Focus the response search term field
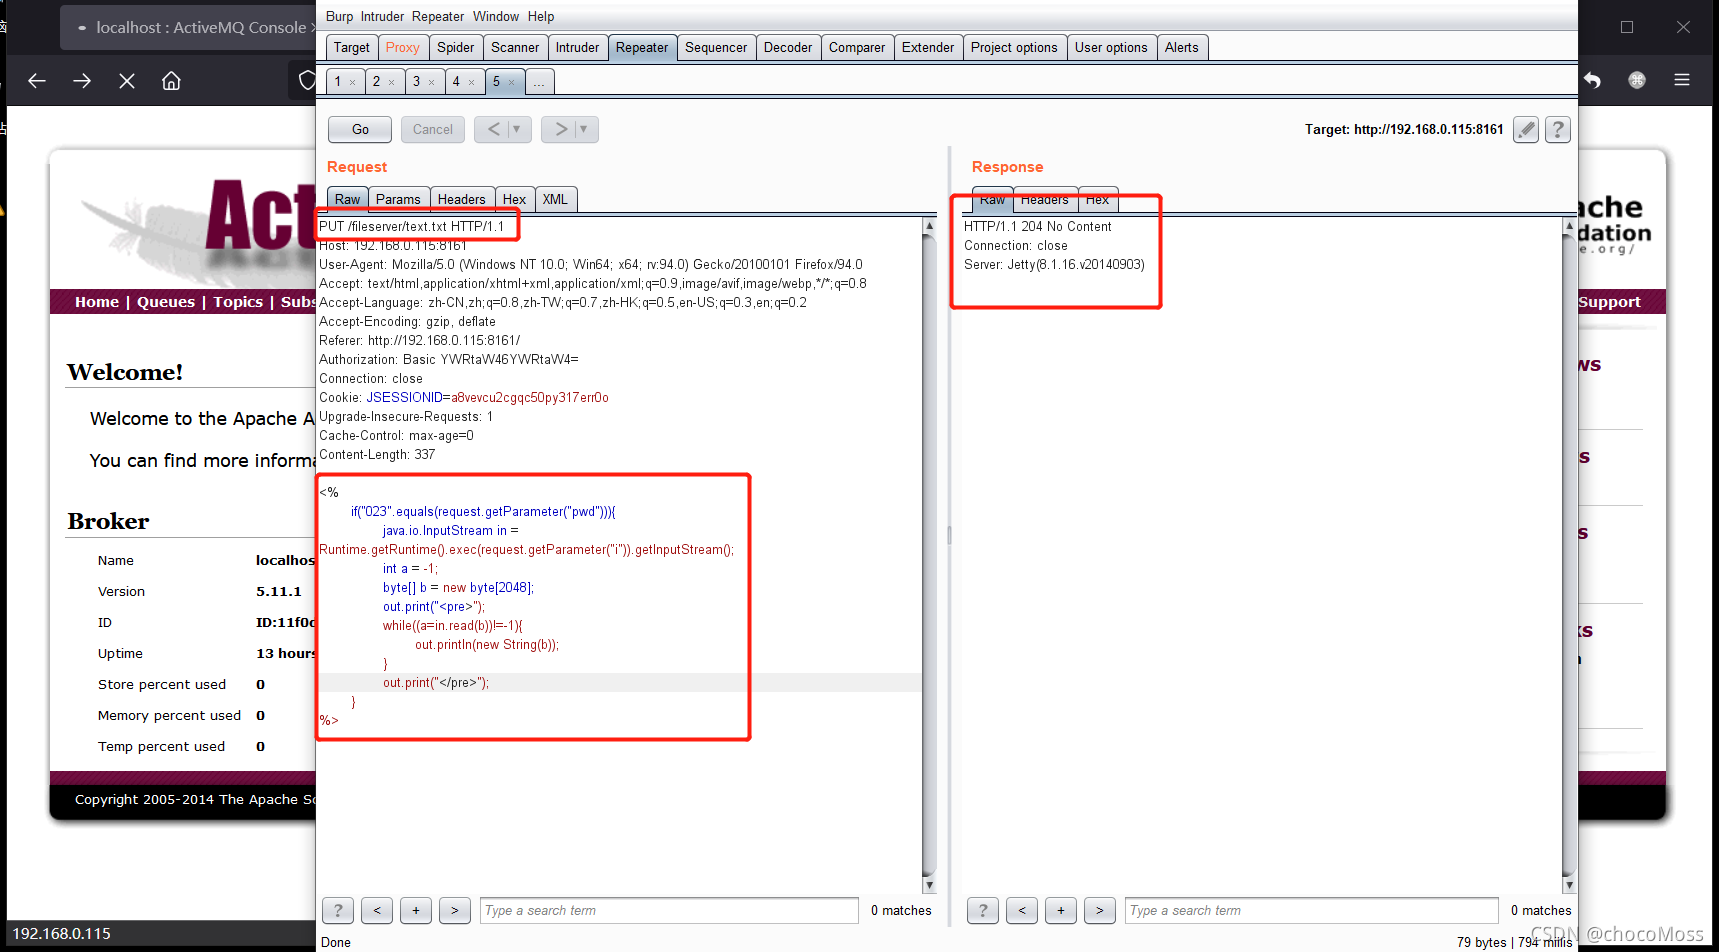Image resolution: width=1719 pixels, height=952 pixels. pyautogui.click(x=1311, y=910)
